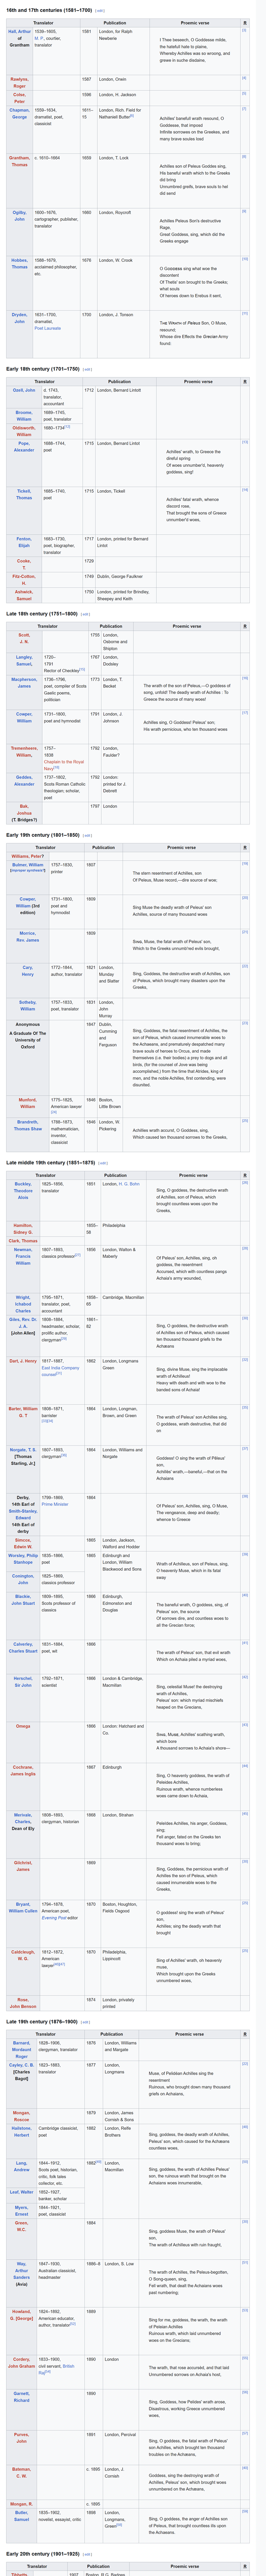Open the Calverley, Charles Stuart link
This screenshot has height=2576, width=266.
pos(23,1648)
